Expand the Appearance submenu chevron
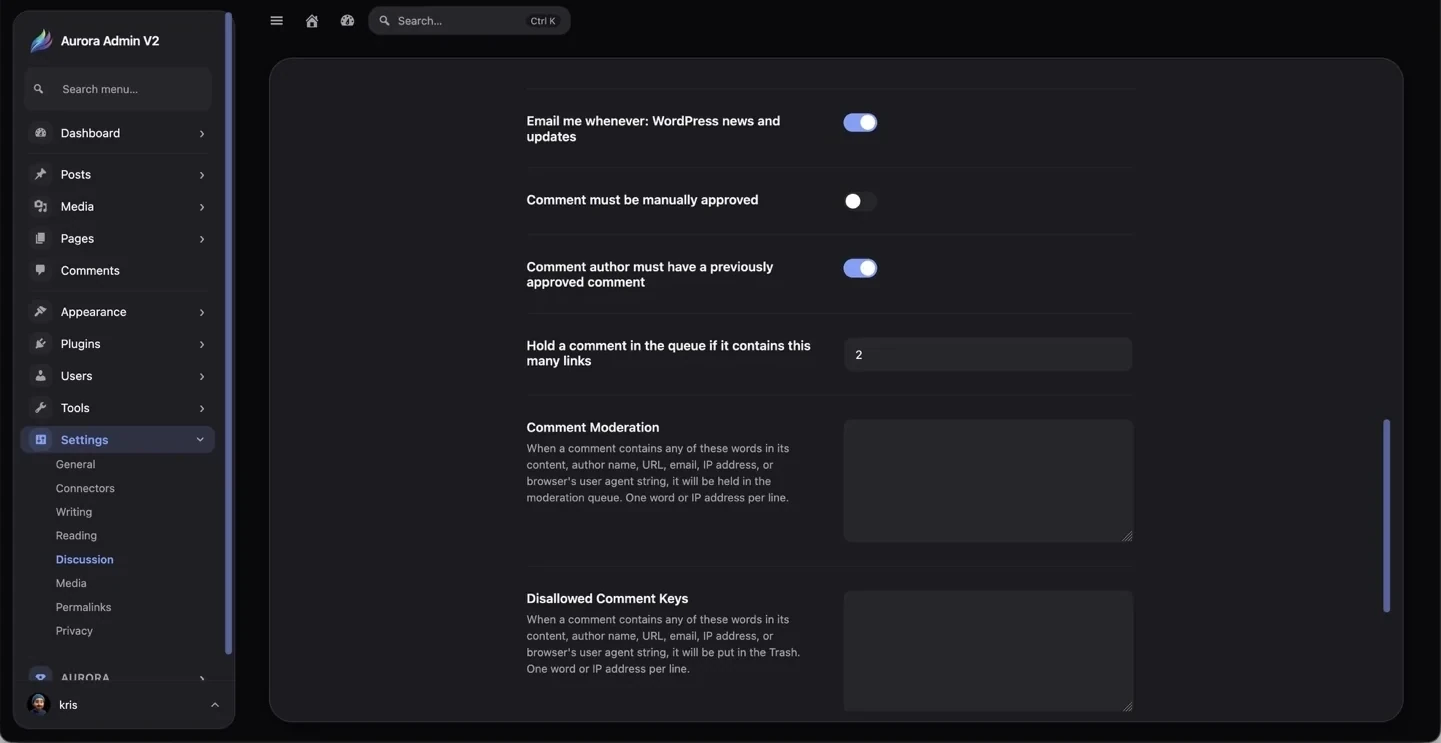The height and width of the screenshot is (743, 1441). (202, 312)
